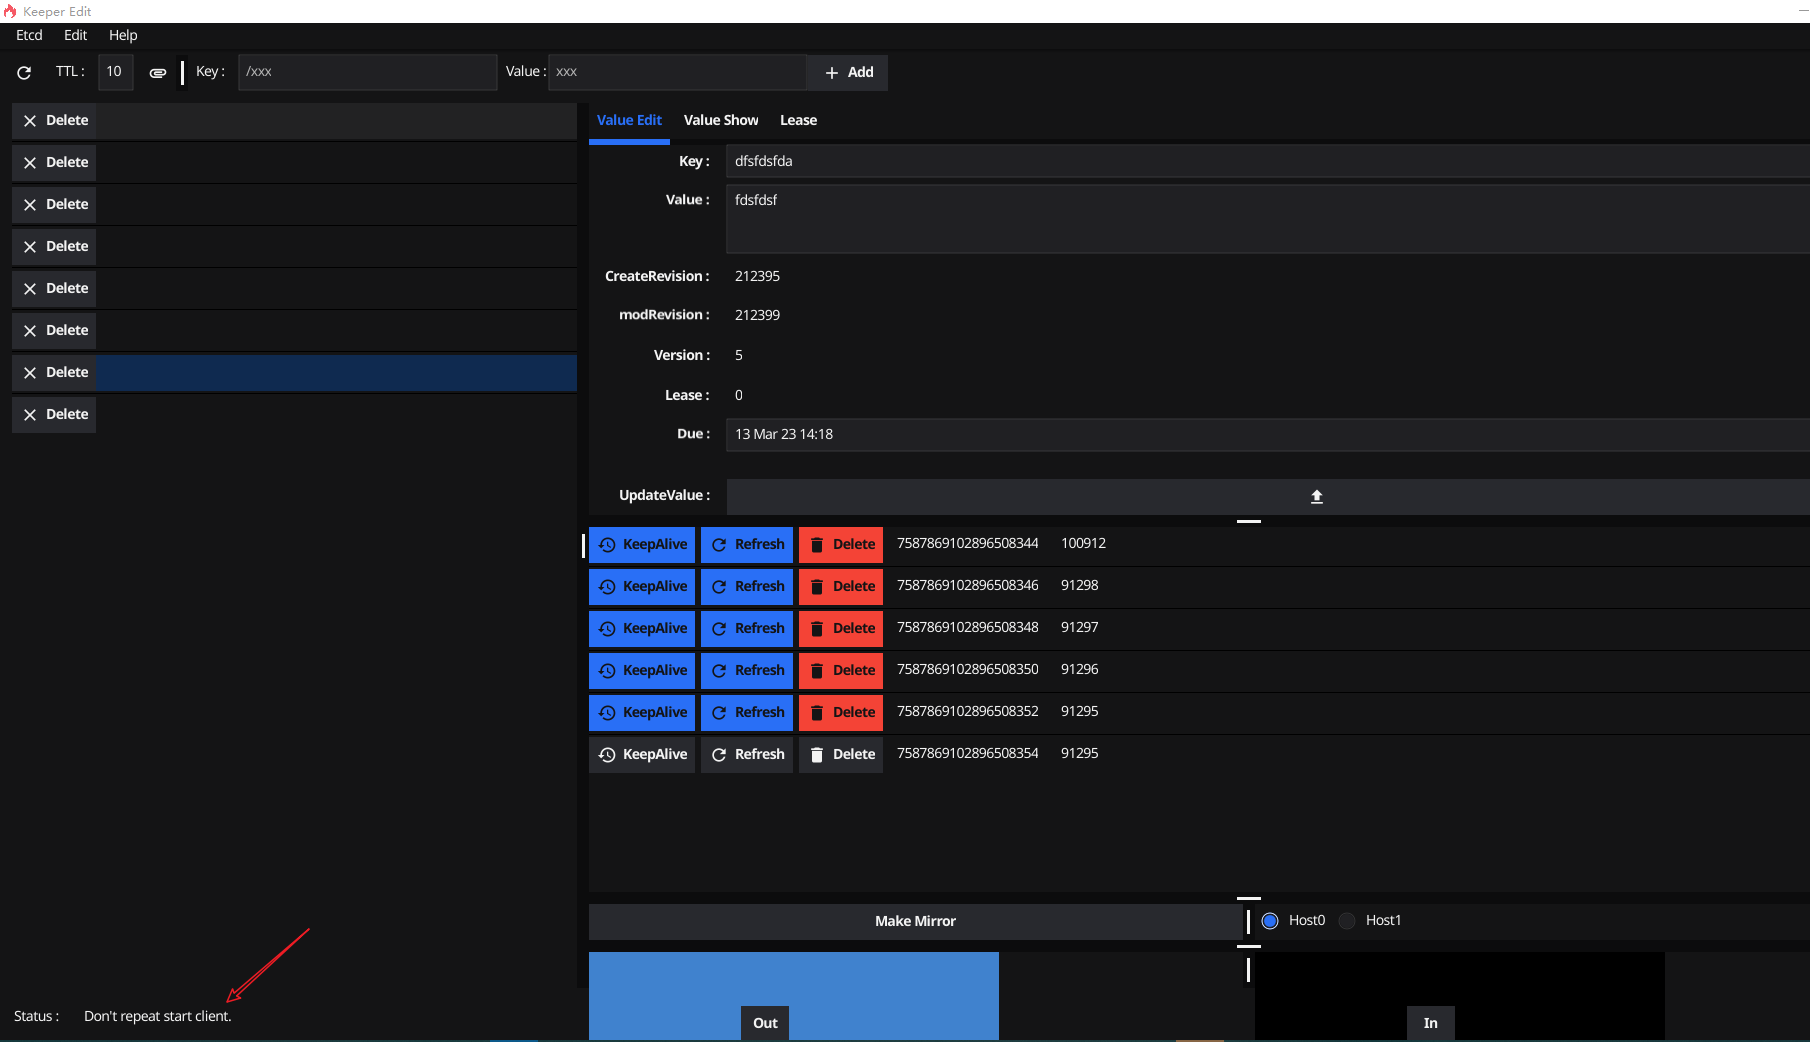Delete lease ending 508354

pos(841,755)
